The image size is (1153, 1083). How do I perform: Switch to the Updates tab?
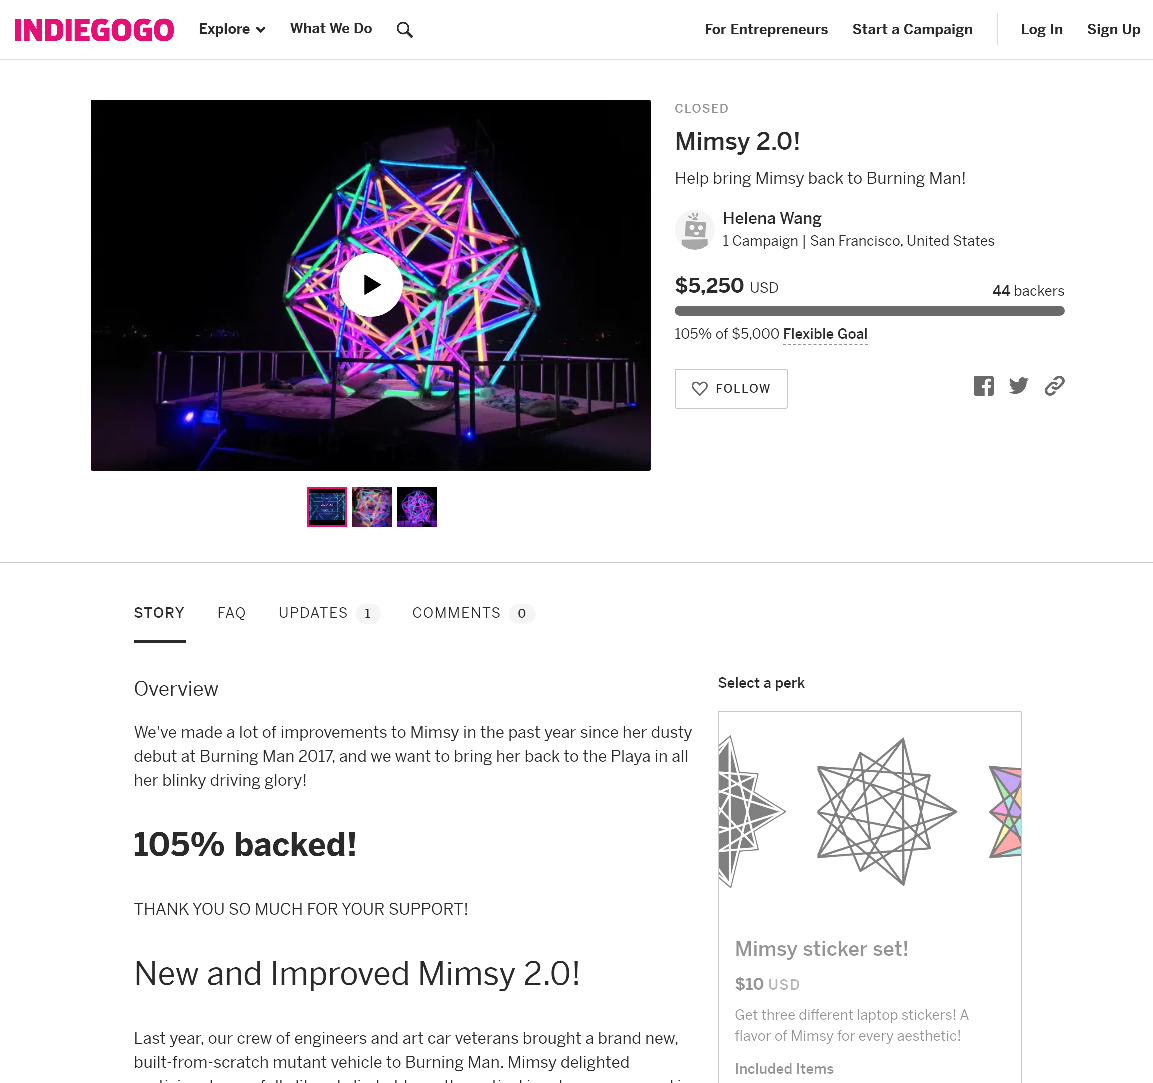click(329, 613)
